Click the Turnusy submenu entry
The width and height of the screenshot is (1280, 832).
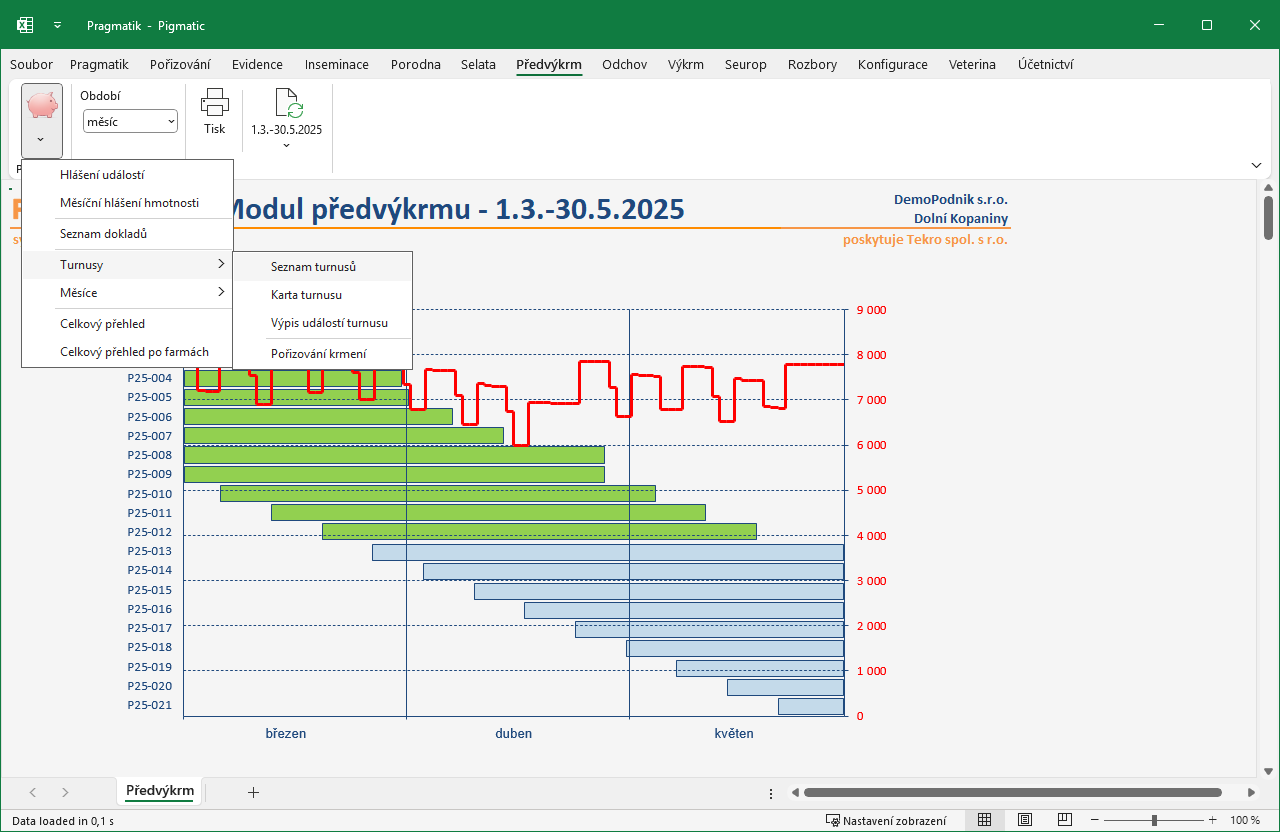[127, 265]
